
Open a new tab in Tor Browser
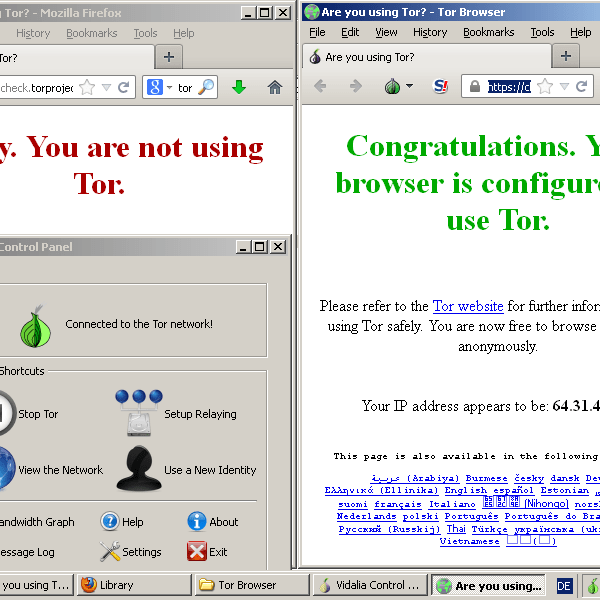coord(566,56)
